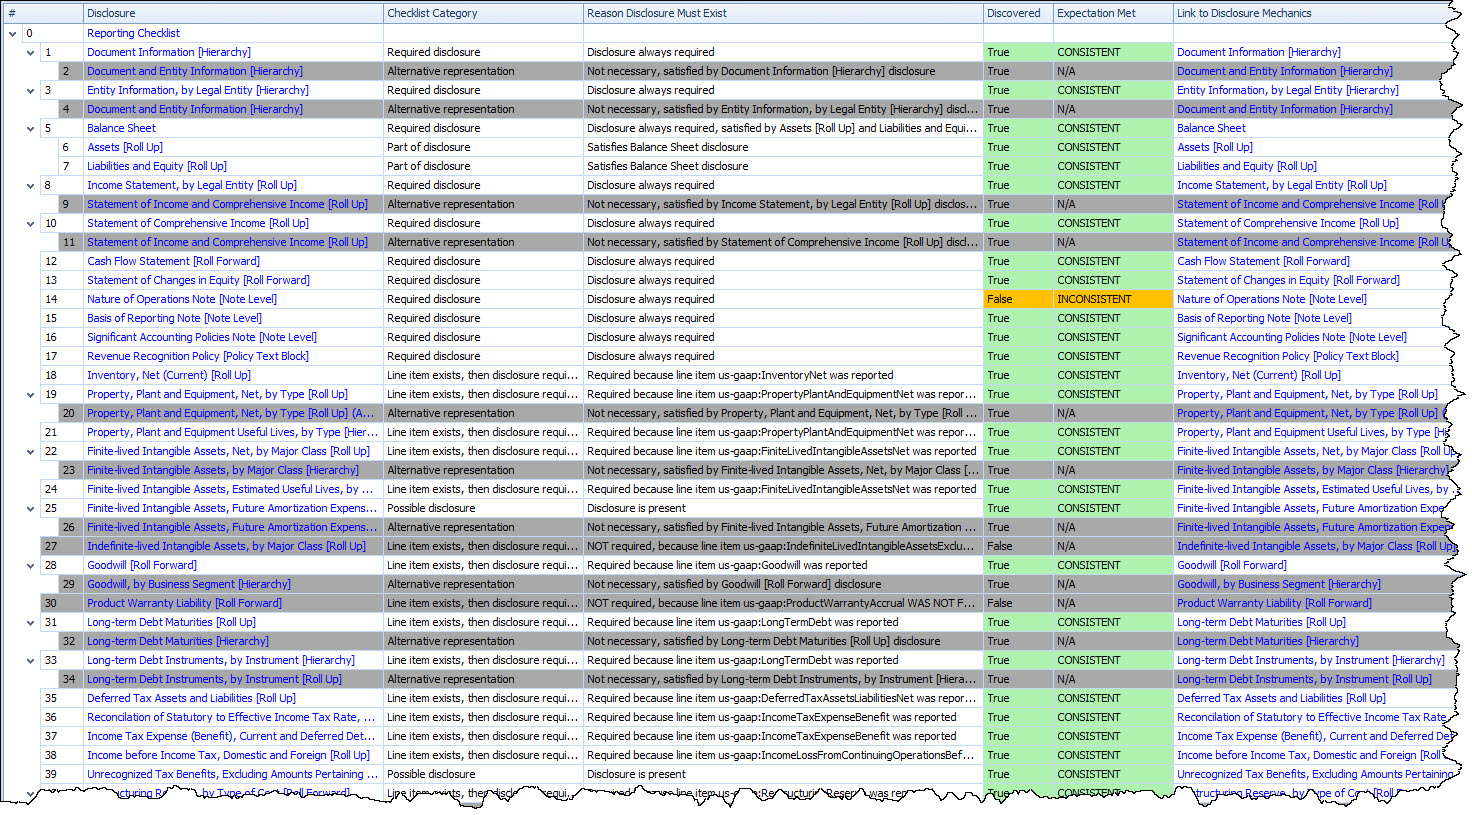Open Goodwill [Roll Forward] in Disclosure column

pos(142,565)
